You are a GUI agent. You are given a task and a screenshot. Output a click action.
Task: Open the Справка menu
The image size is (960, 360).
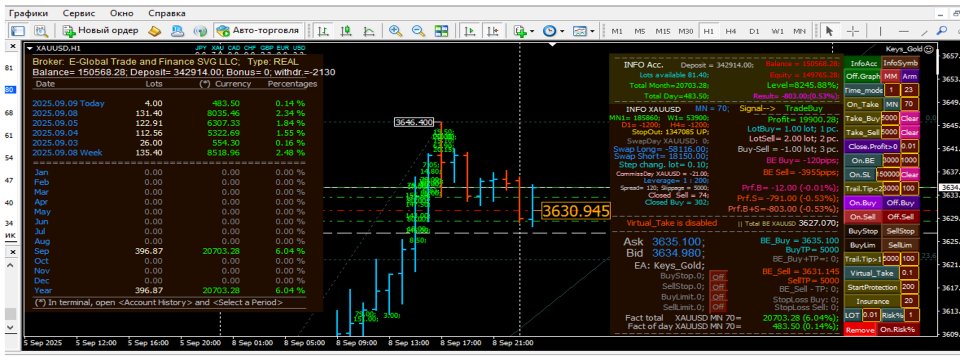point(167,13)
